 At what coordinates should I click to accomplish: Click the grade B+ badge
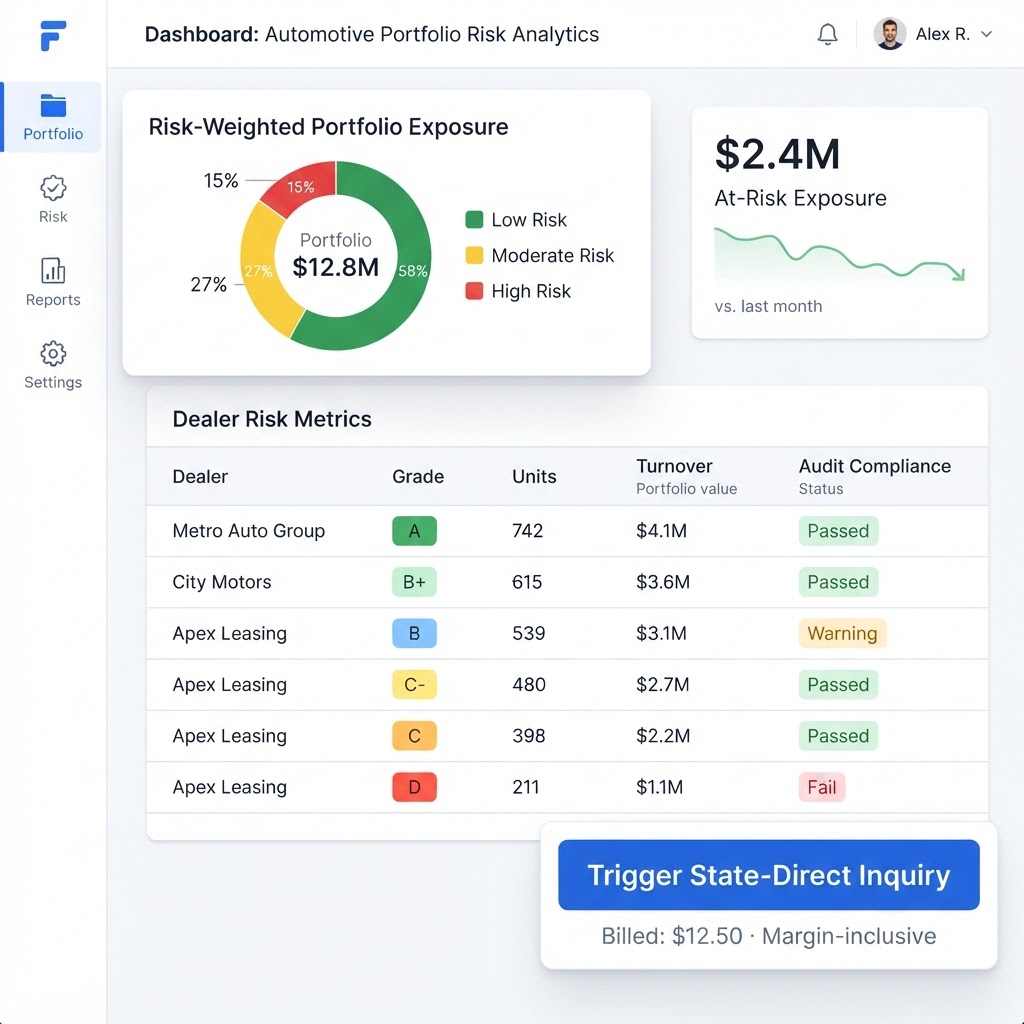tap(414, 582)
